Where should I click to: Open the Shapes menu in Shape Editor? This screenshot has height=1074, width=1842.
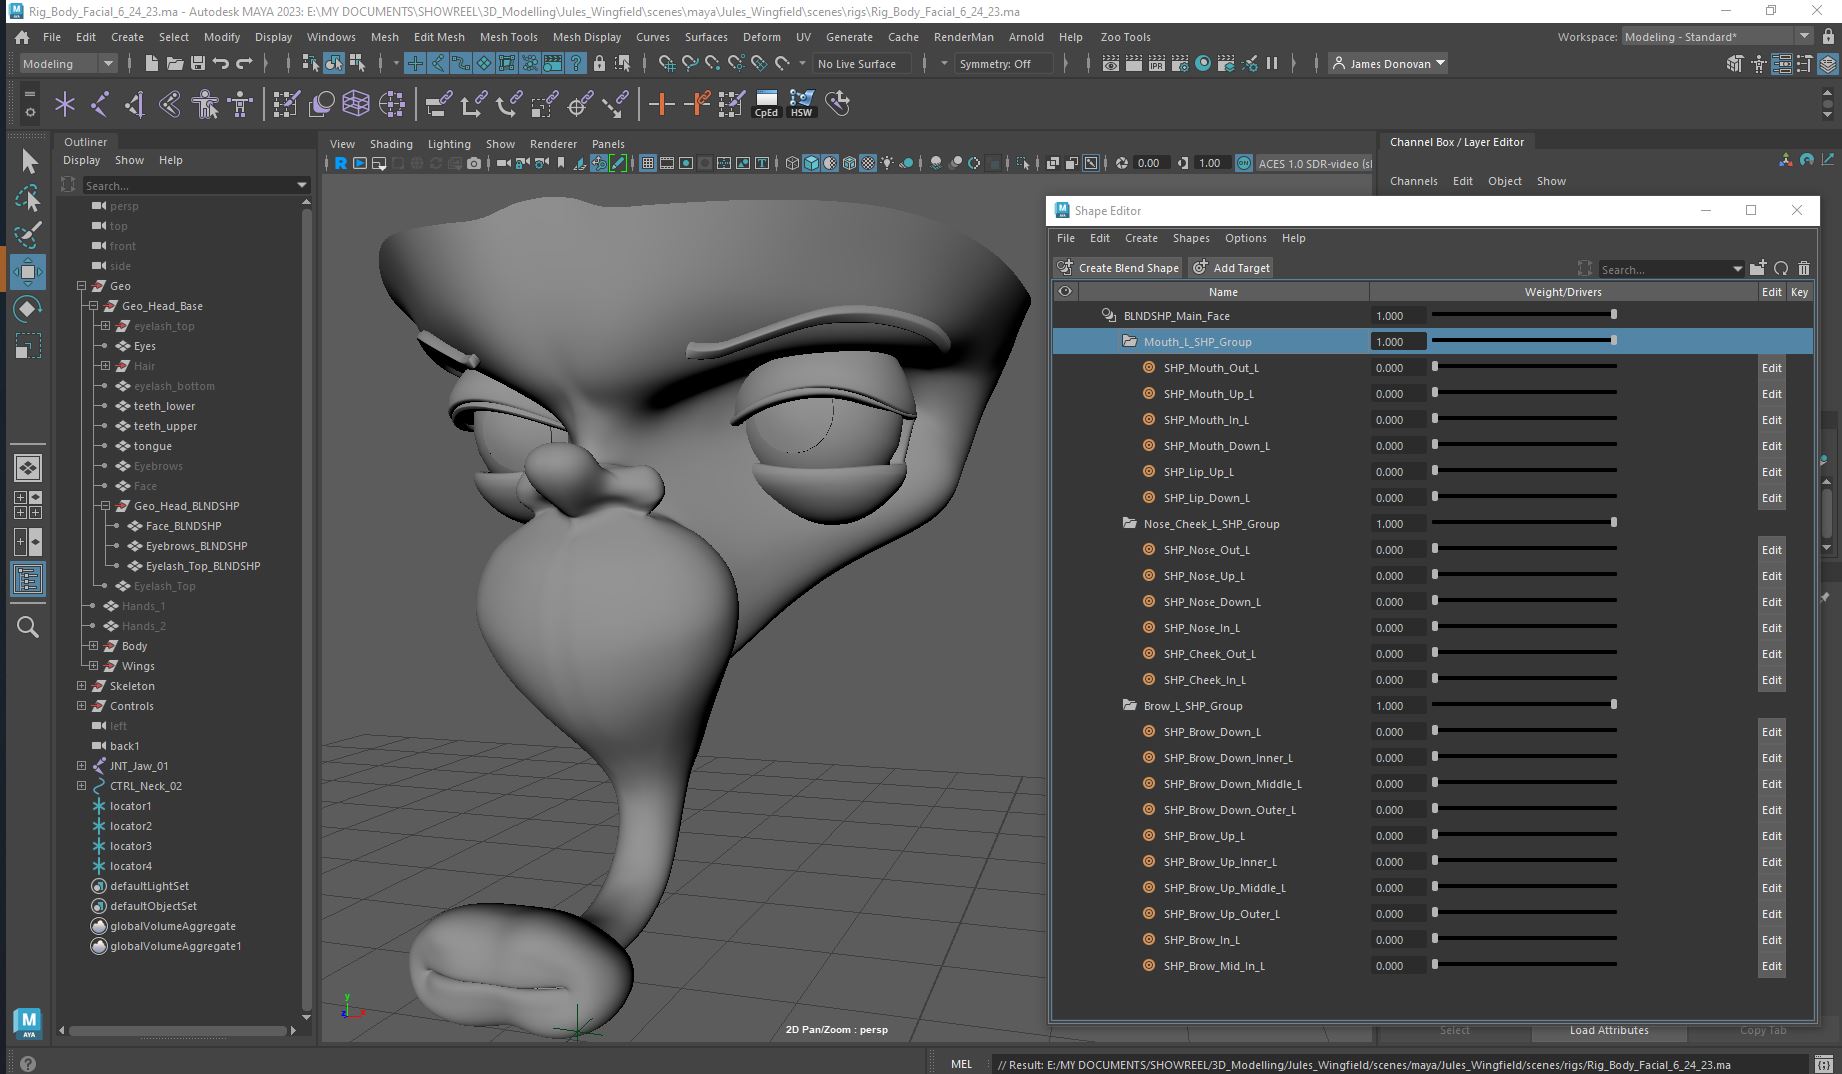[x=1191, y=238]
